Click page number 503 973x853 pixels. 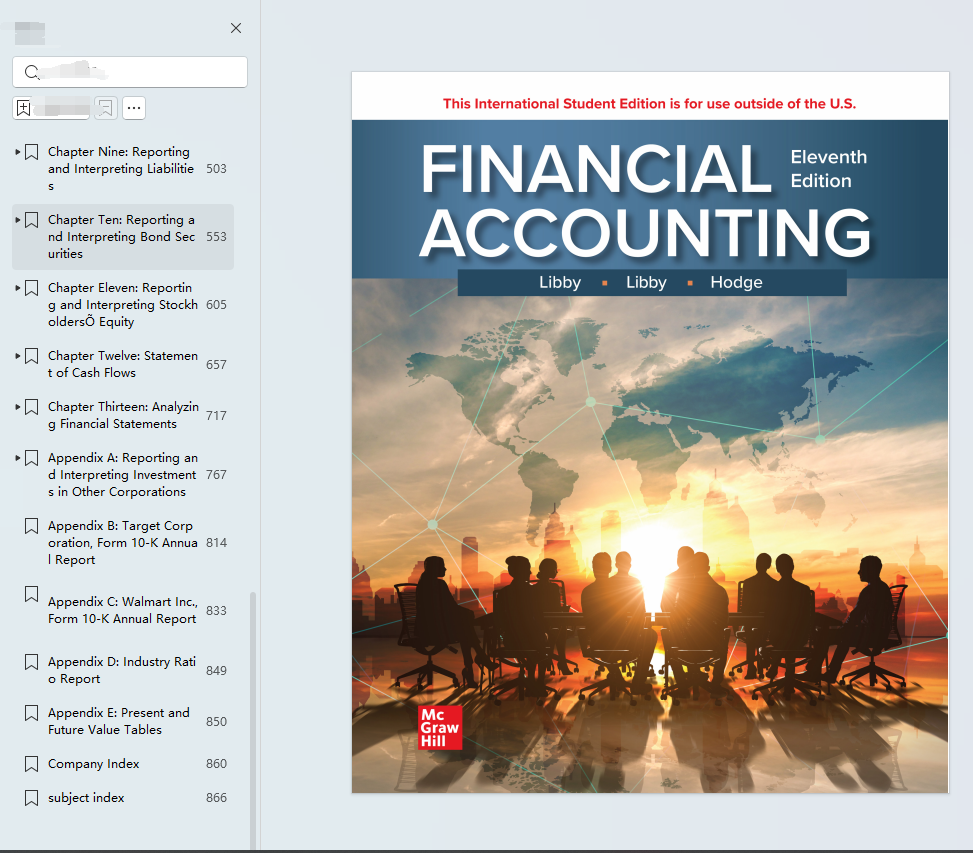point(216,169)
